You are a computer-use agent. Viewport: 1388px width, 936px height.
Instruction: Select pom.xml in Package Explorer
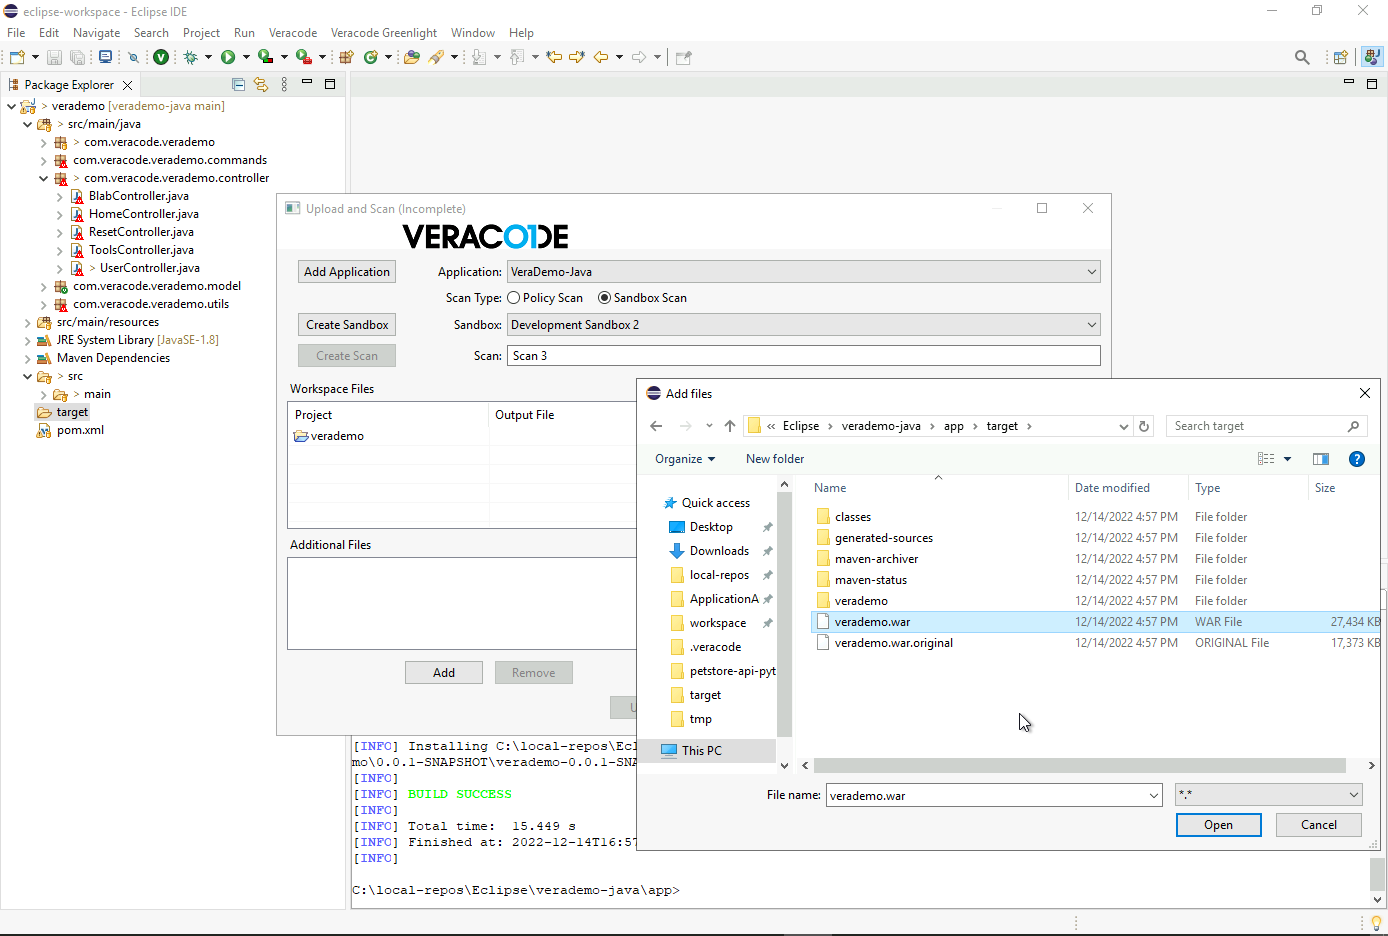pos(80,431)
